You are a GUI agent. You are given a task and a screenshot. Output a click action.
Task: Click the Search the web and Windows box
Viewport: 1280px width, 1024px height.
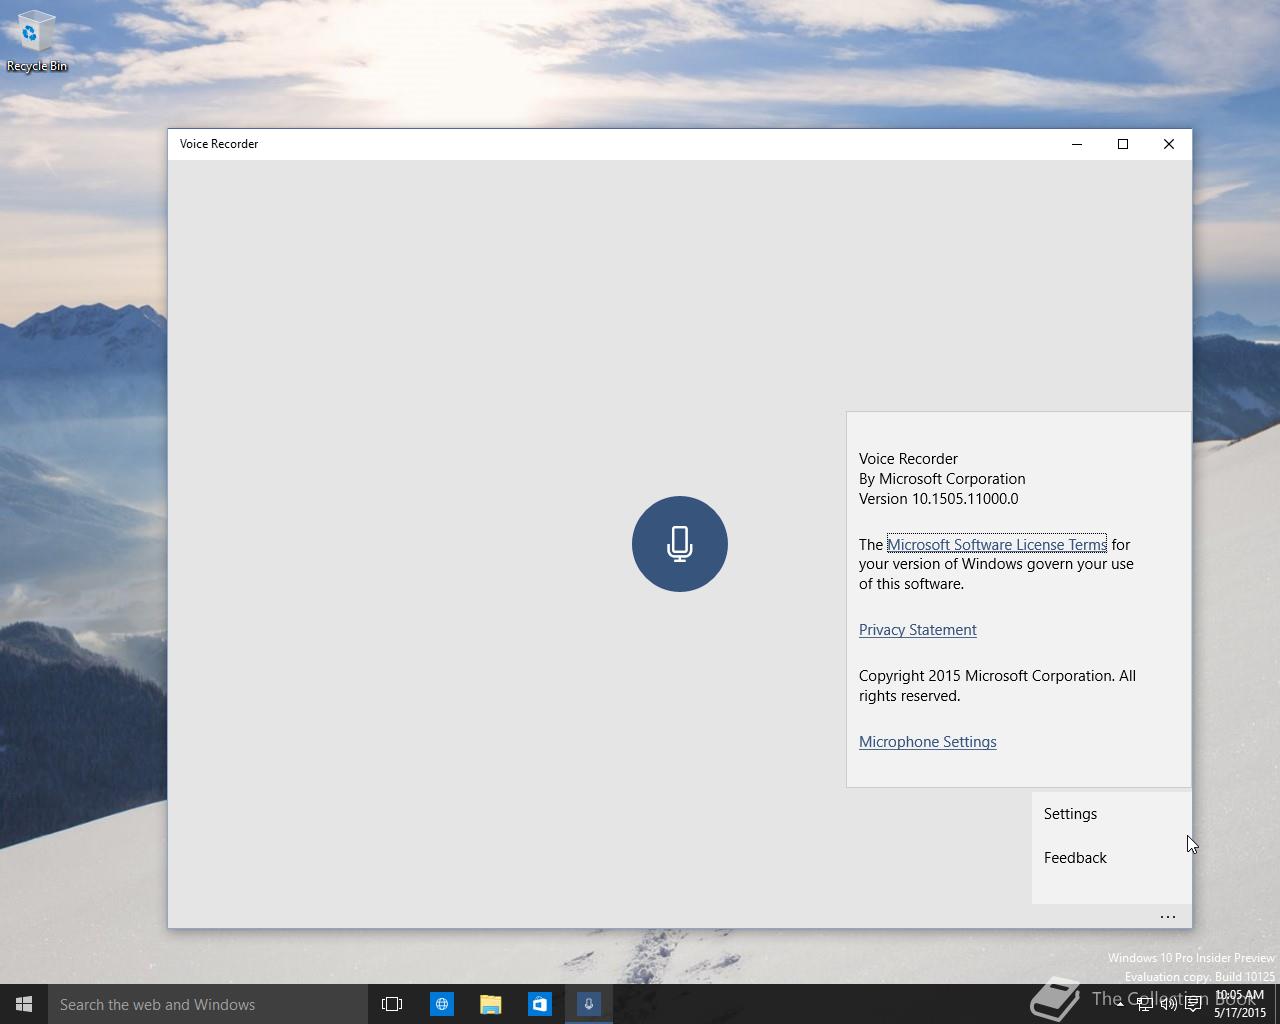tap(208, 1004)
